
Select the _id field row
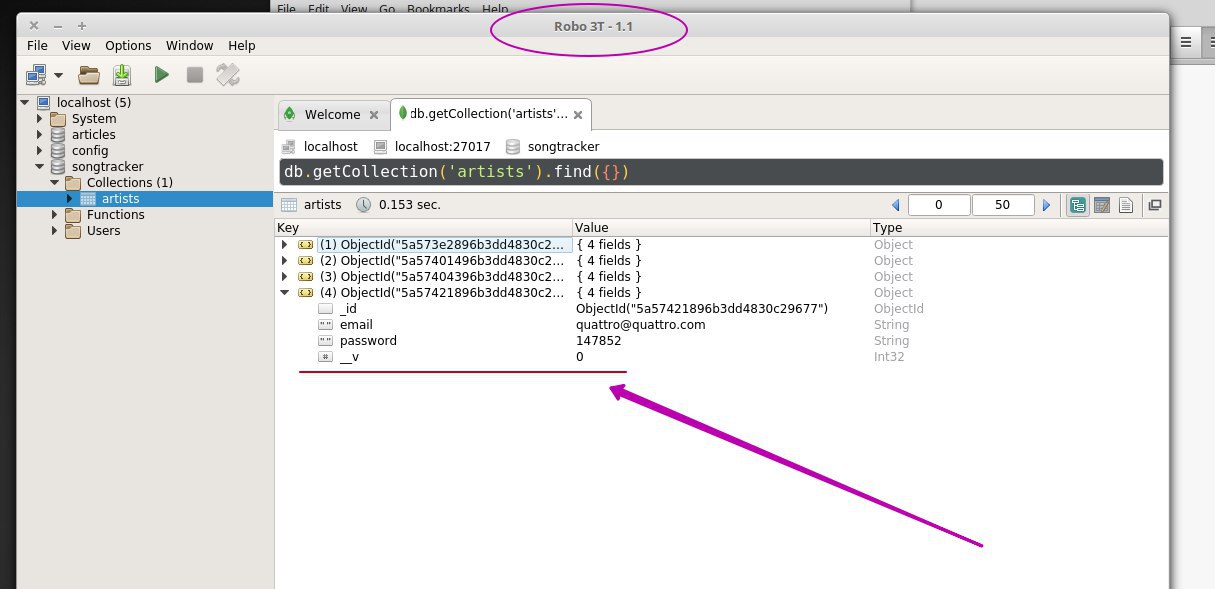coord(721,308)
